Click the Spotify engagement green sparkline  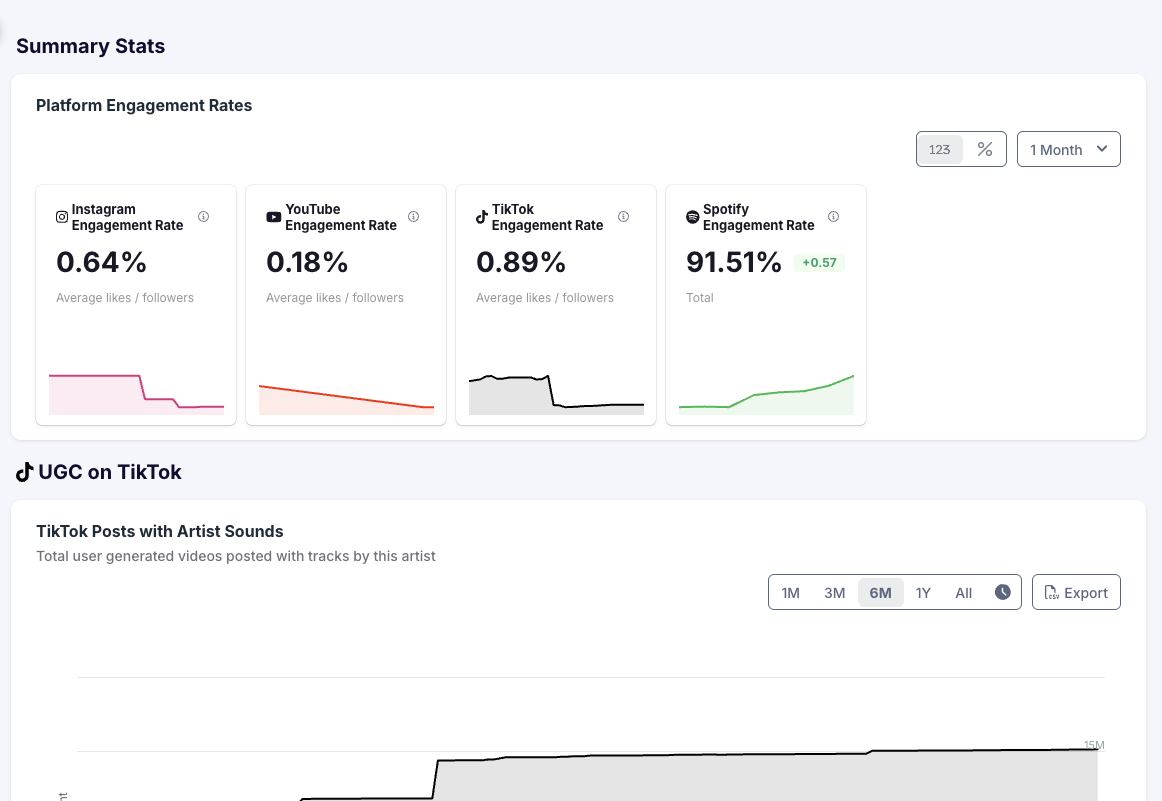click(x=766, y=395)
